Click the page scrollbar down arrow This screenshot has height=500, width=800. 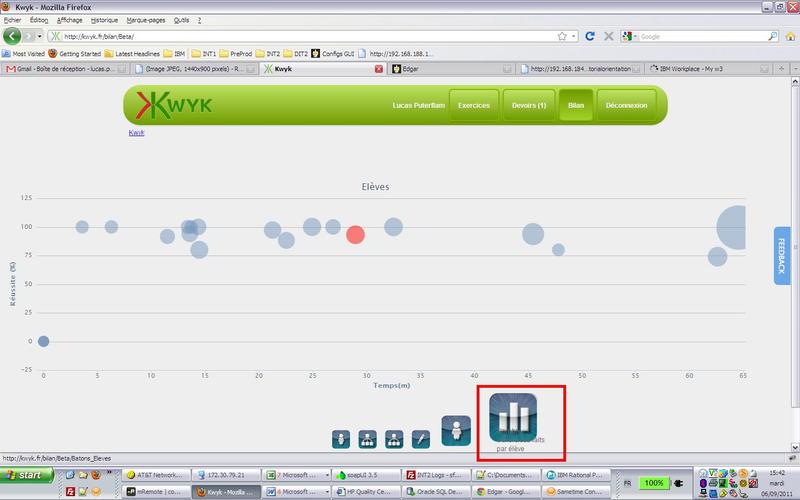(795, 446)
